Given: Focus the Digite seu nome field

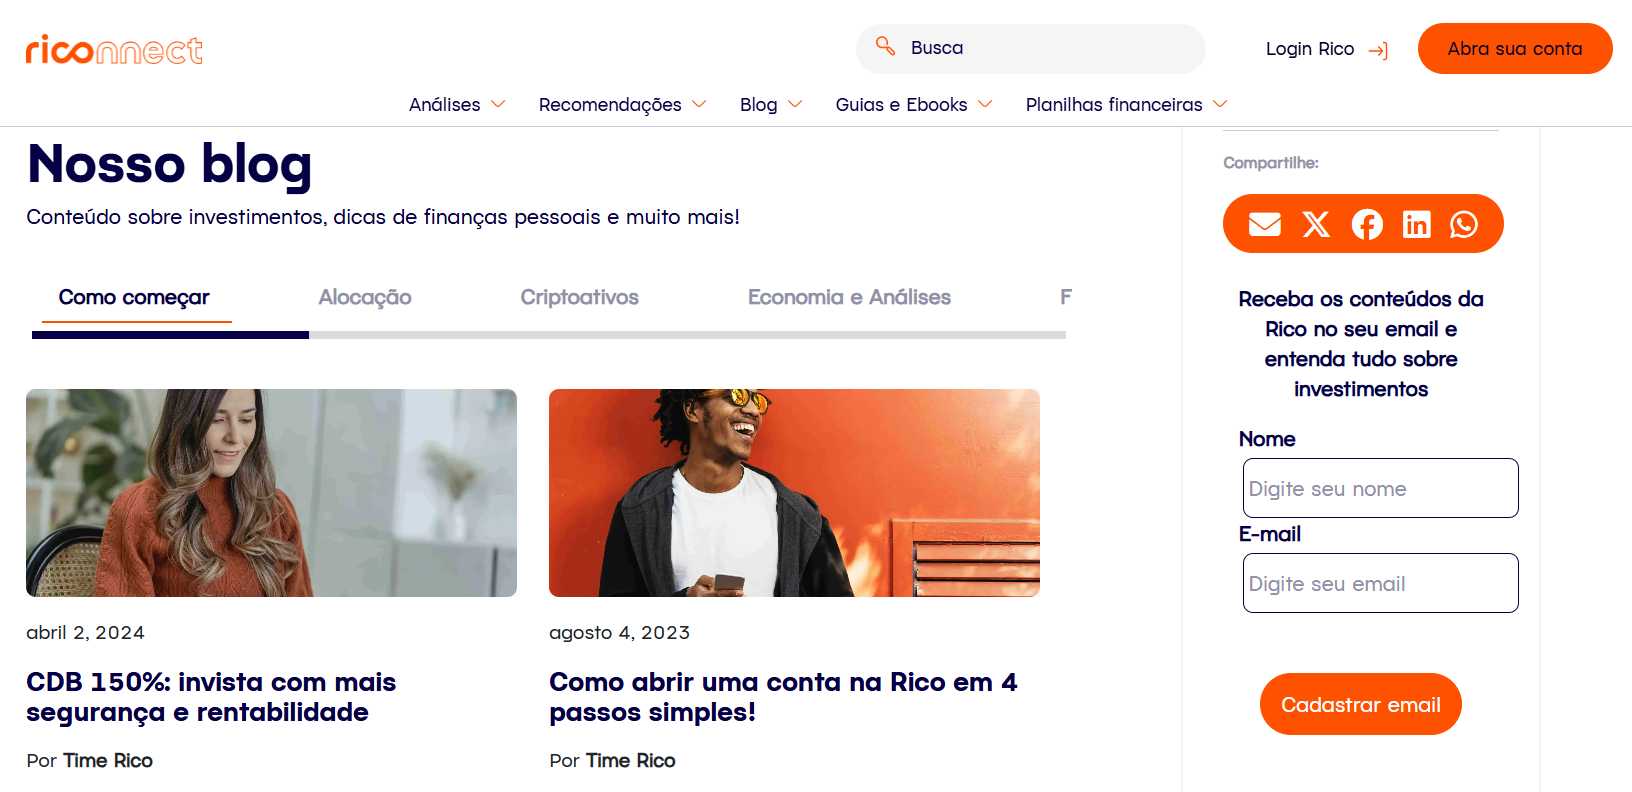Looking at the screenshot, I should (1380, 488).
